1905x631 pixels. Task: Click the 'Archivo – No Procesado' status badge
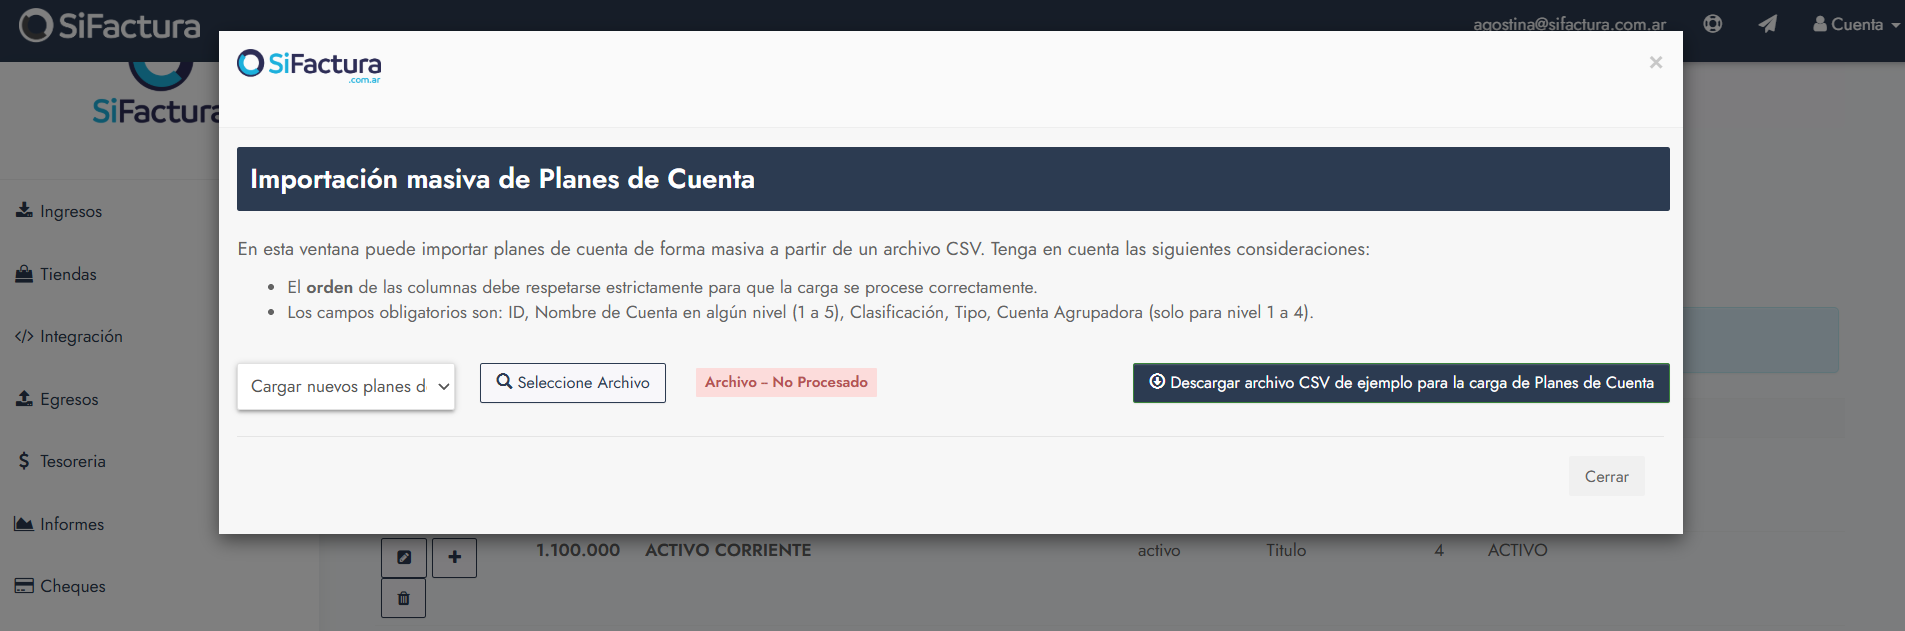786,382
